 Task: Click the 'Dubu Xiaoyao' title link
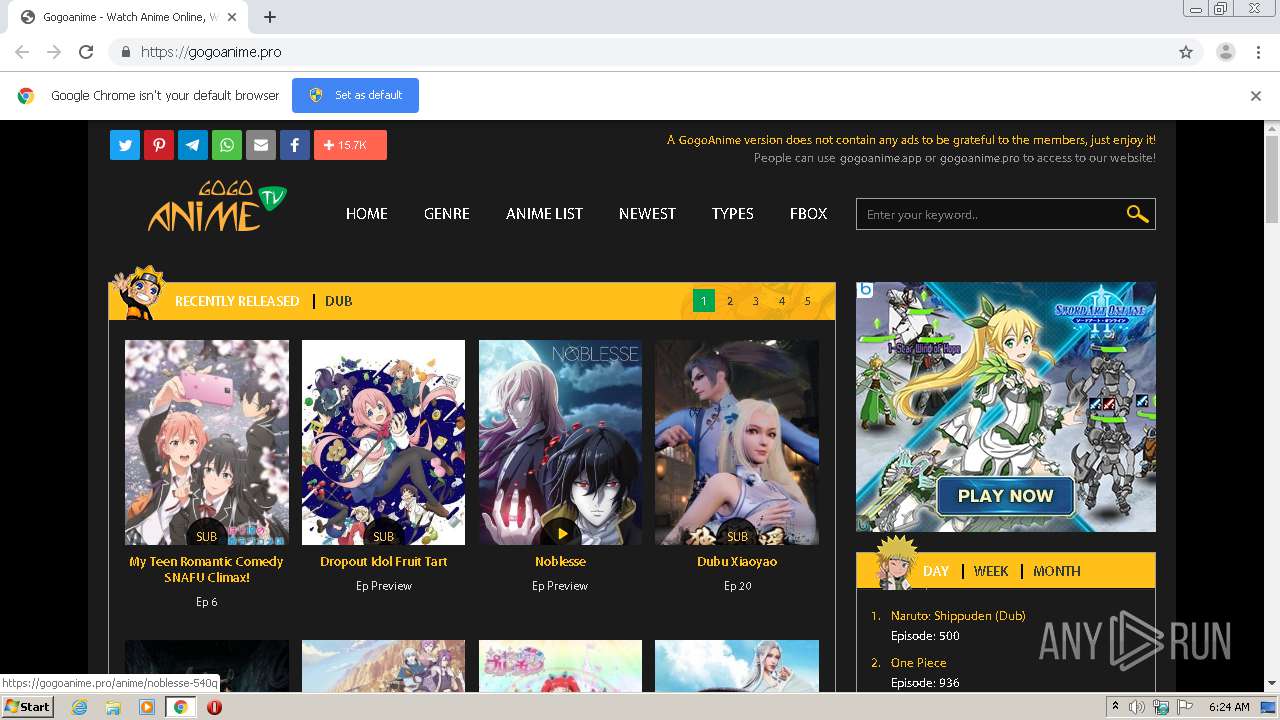[737, 561]
